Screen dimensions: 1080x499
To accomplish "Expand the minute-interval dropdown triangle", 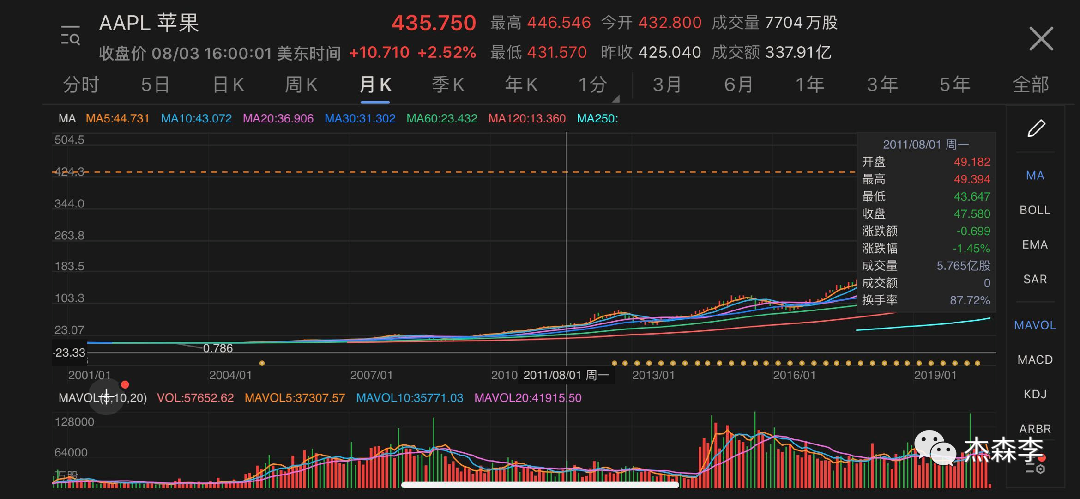I will click(x=616, y=98).
